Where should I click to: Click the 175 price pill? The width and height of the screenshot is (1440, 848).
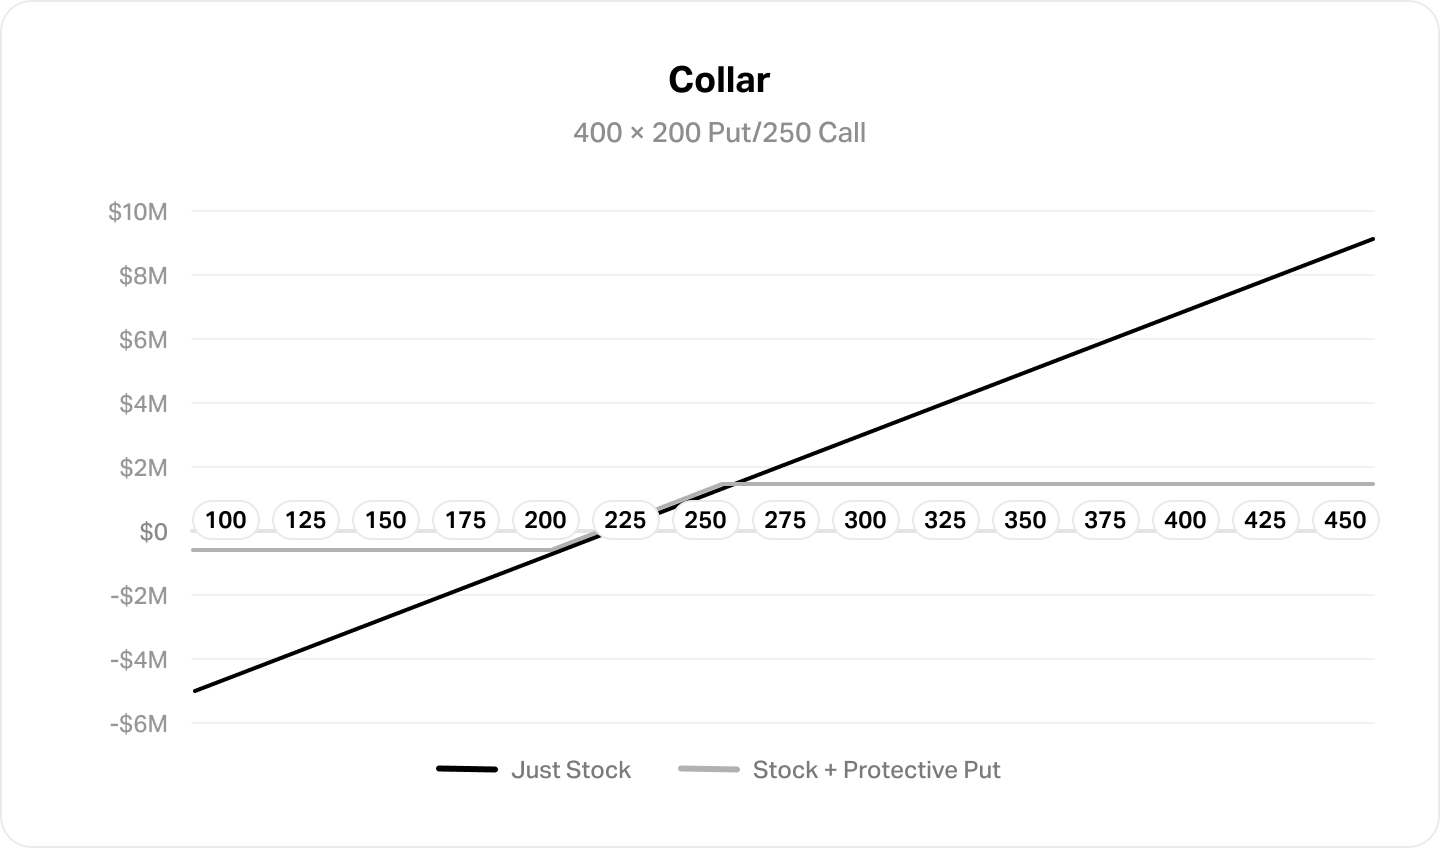(465, 520)
